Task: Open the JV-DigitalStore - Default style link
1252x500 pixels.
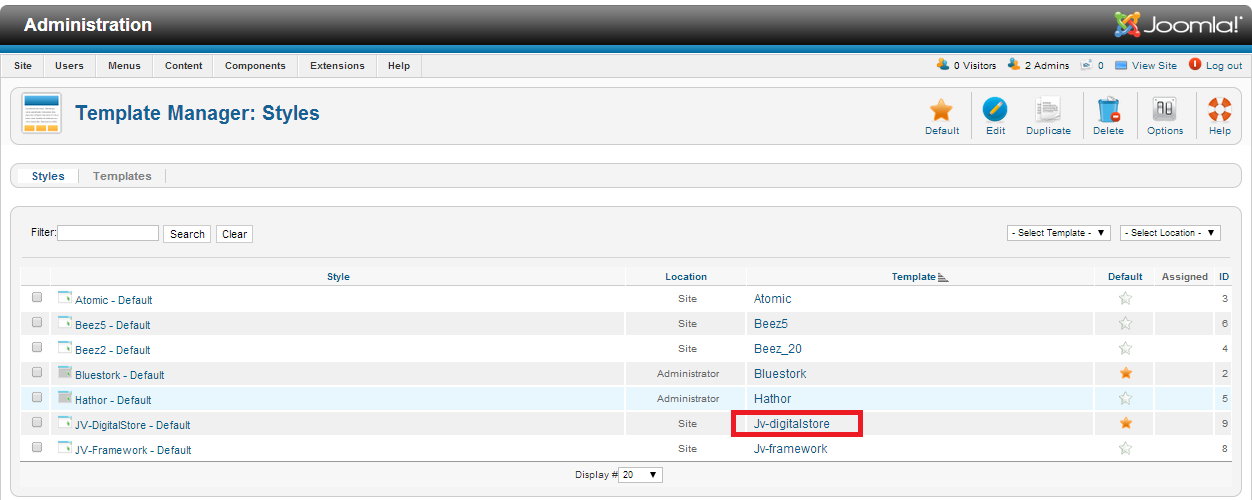Action: (133, 425)
